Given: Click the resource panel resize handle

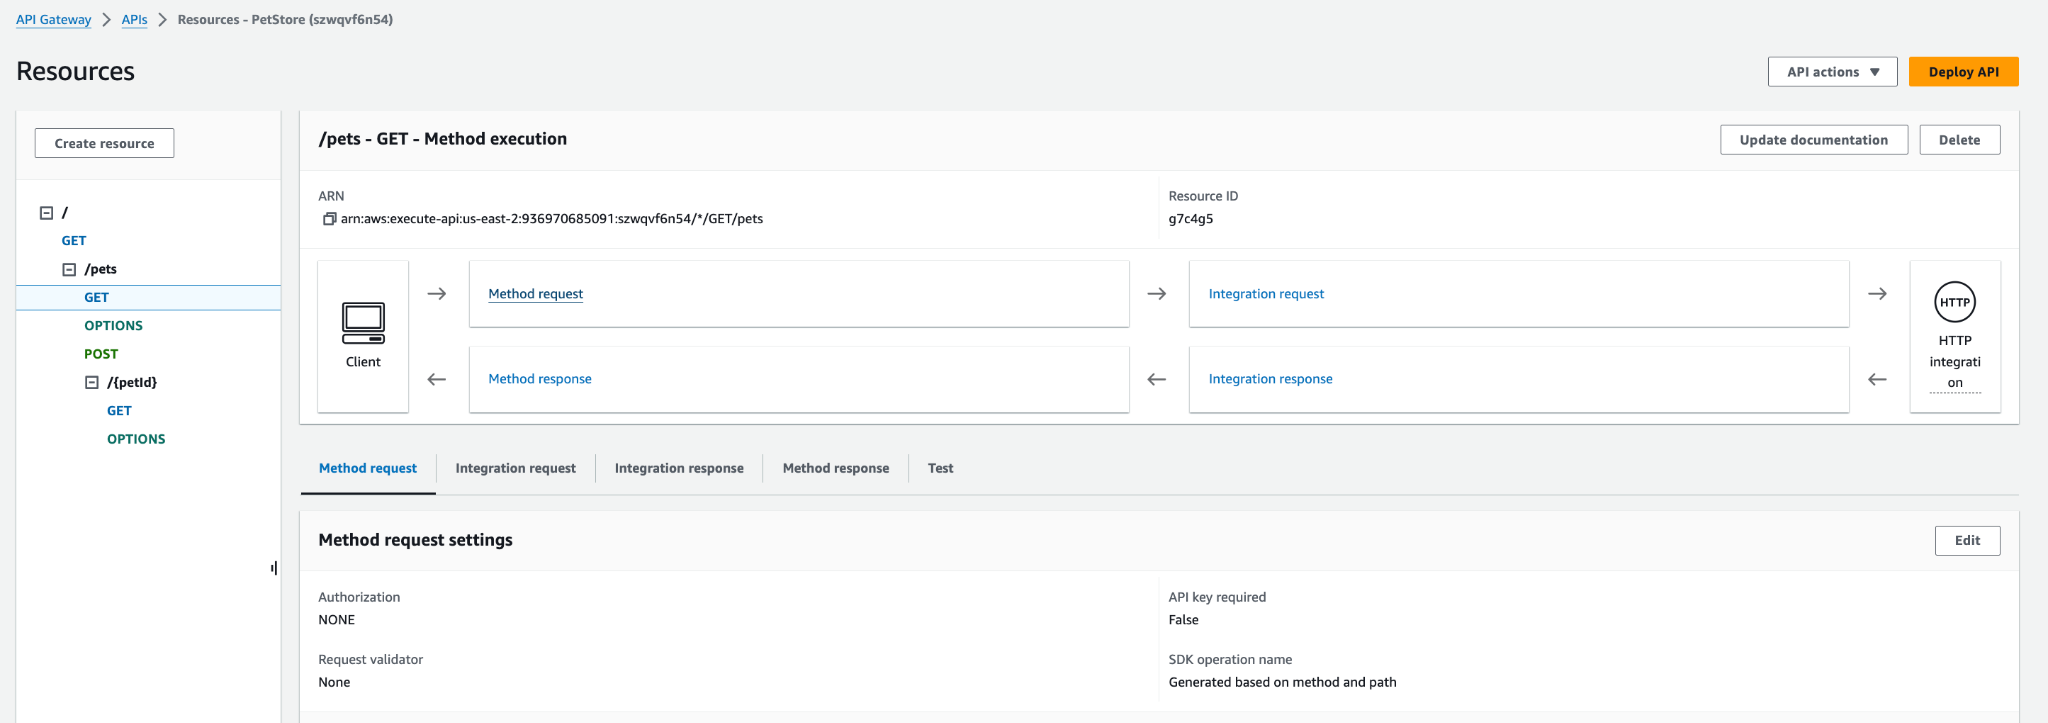Looking at the screenshot, I should [274, 568].
